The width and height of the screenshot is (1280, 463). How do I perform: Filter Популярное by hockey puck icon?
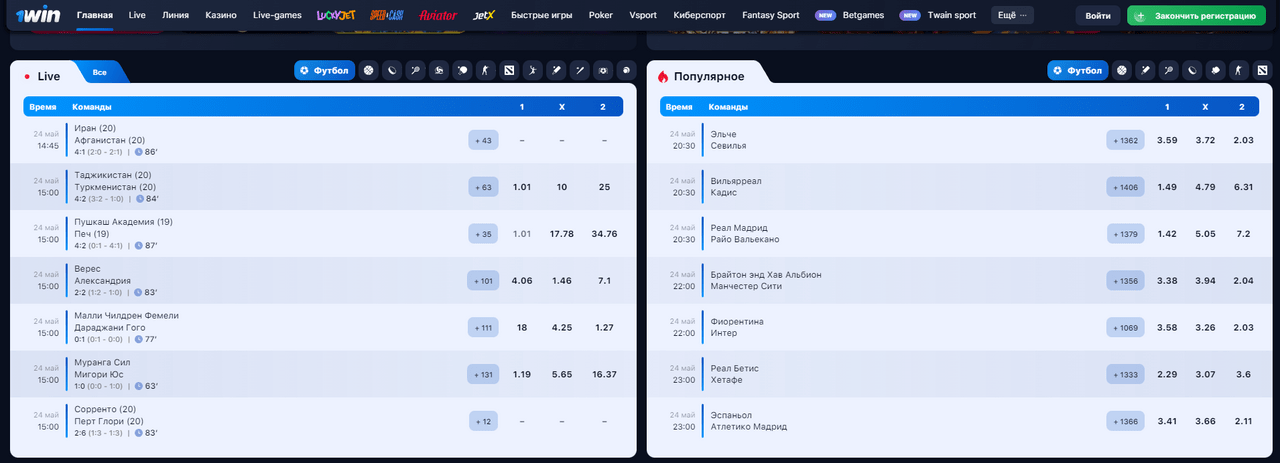point(1192,71)
